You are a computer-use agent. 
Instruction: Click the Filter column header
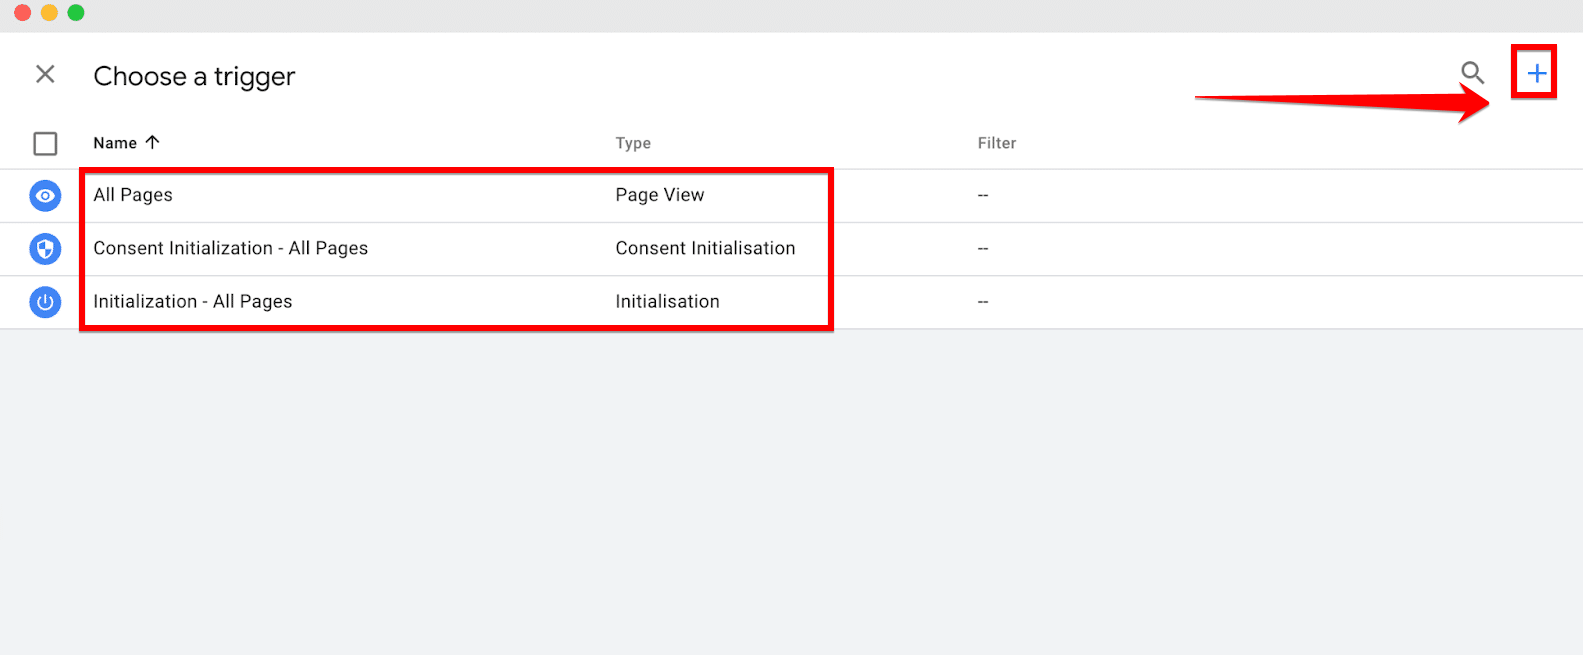coord(996,143)
